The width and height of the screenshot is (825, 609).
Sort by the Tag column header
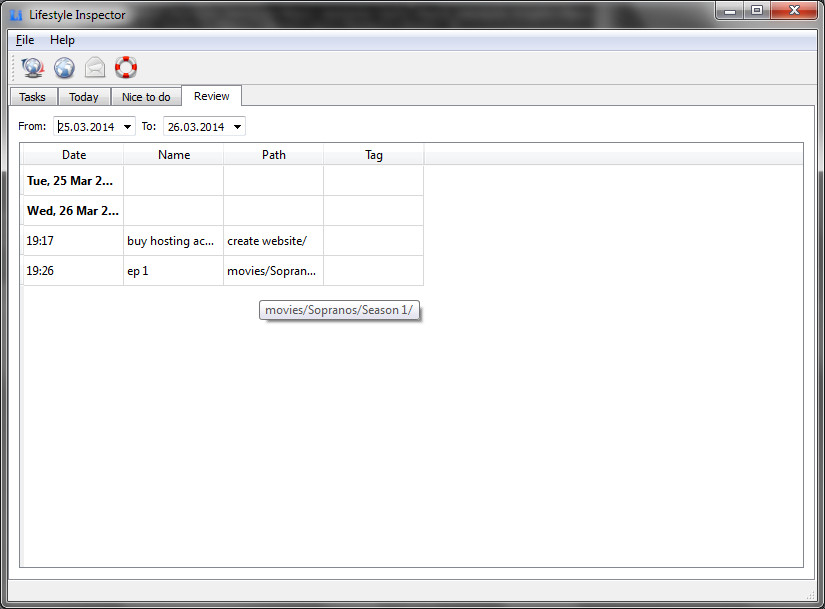pos(374,155)
